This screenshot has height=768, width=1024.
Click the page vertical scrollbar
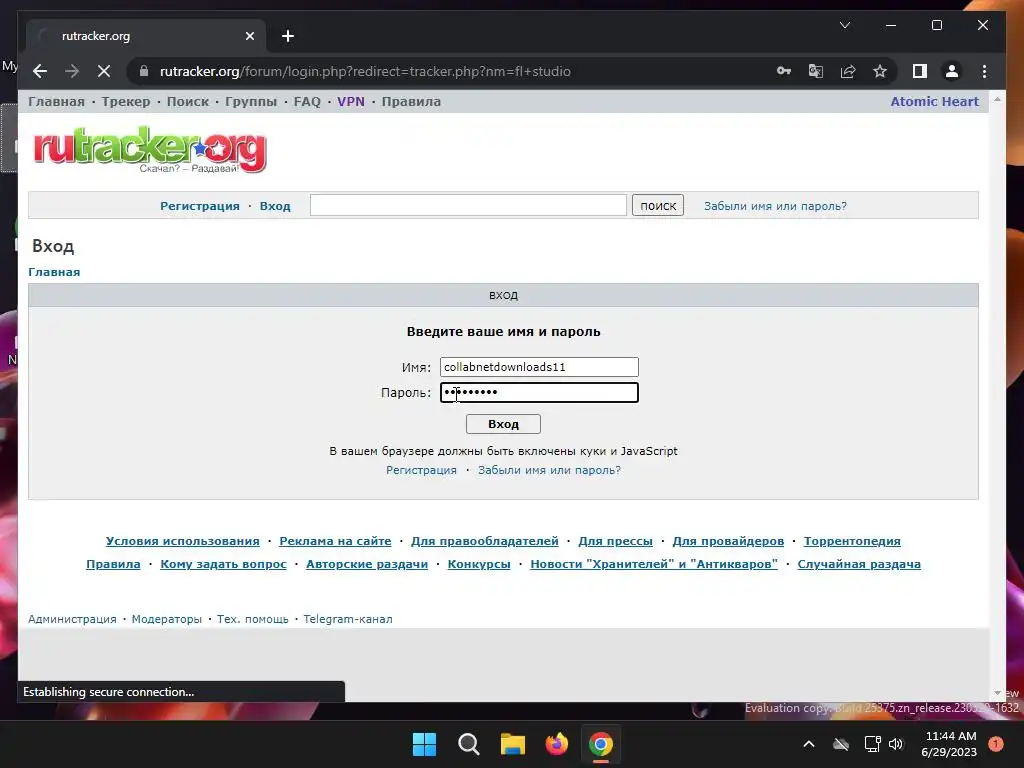pos(997,396)
